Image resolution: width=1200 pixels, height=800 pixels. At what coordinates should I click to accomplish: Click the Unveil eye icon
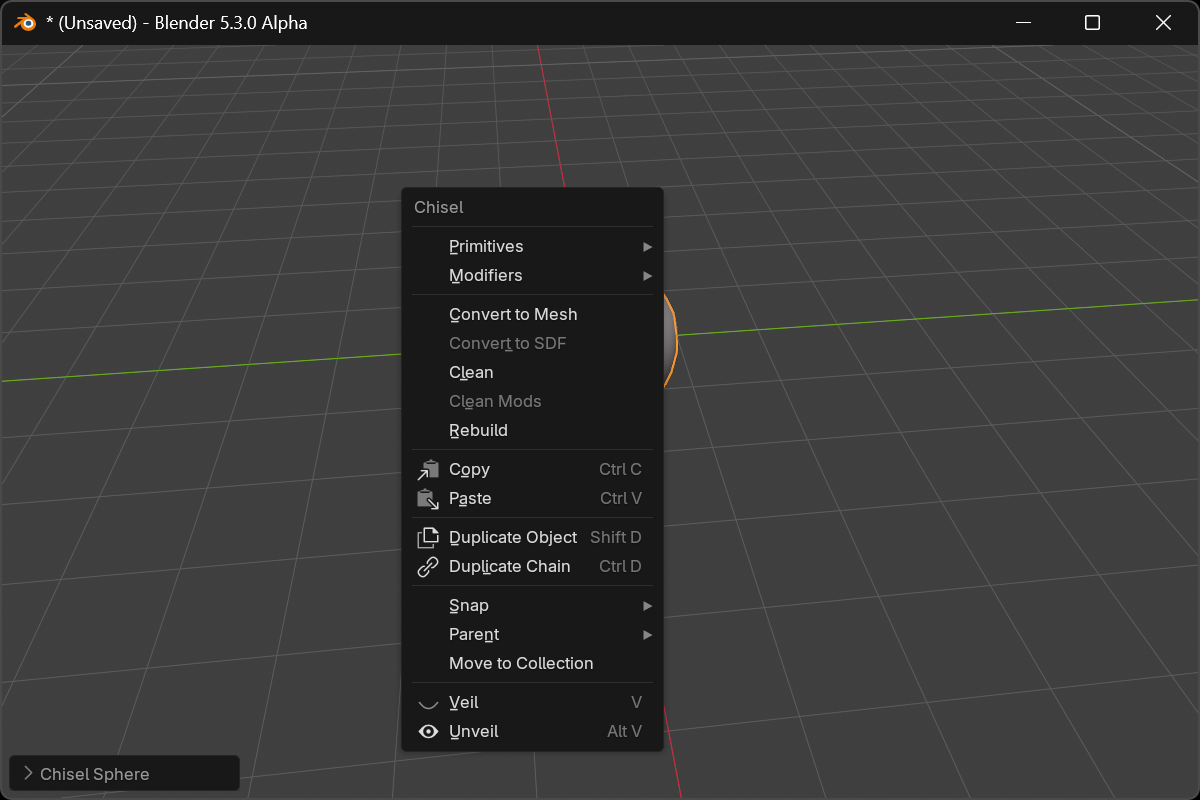[x=428, y=731]
